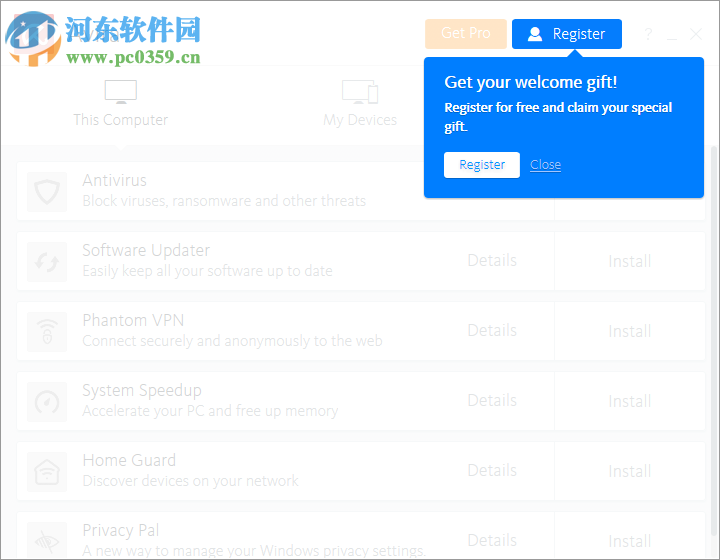Click the Antivirus shield icon
The width and height of the screenshot is (720, 560).
point(47,192)
